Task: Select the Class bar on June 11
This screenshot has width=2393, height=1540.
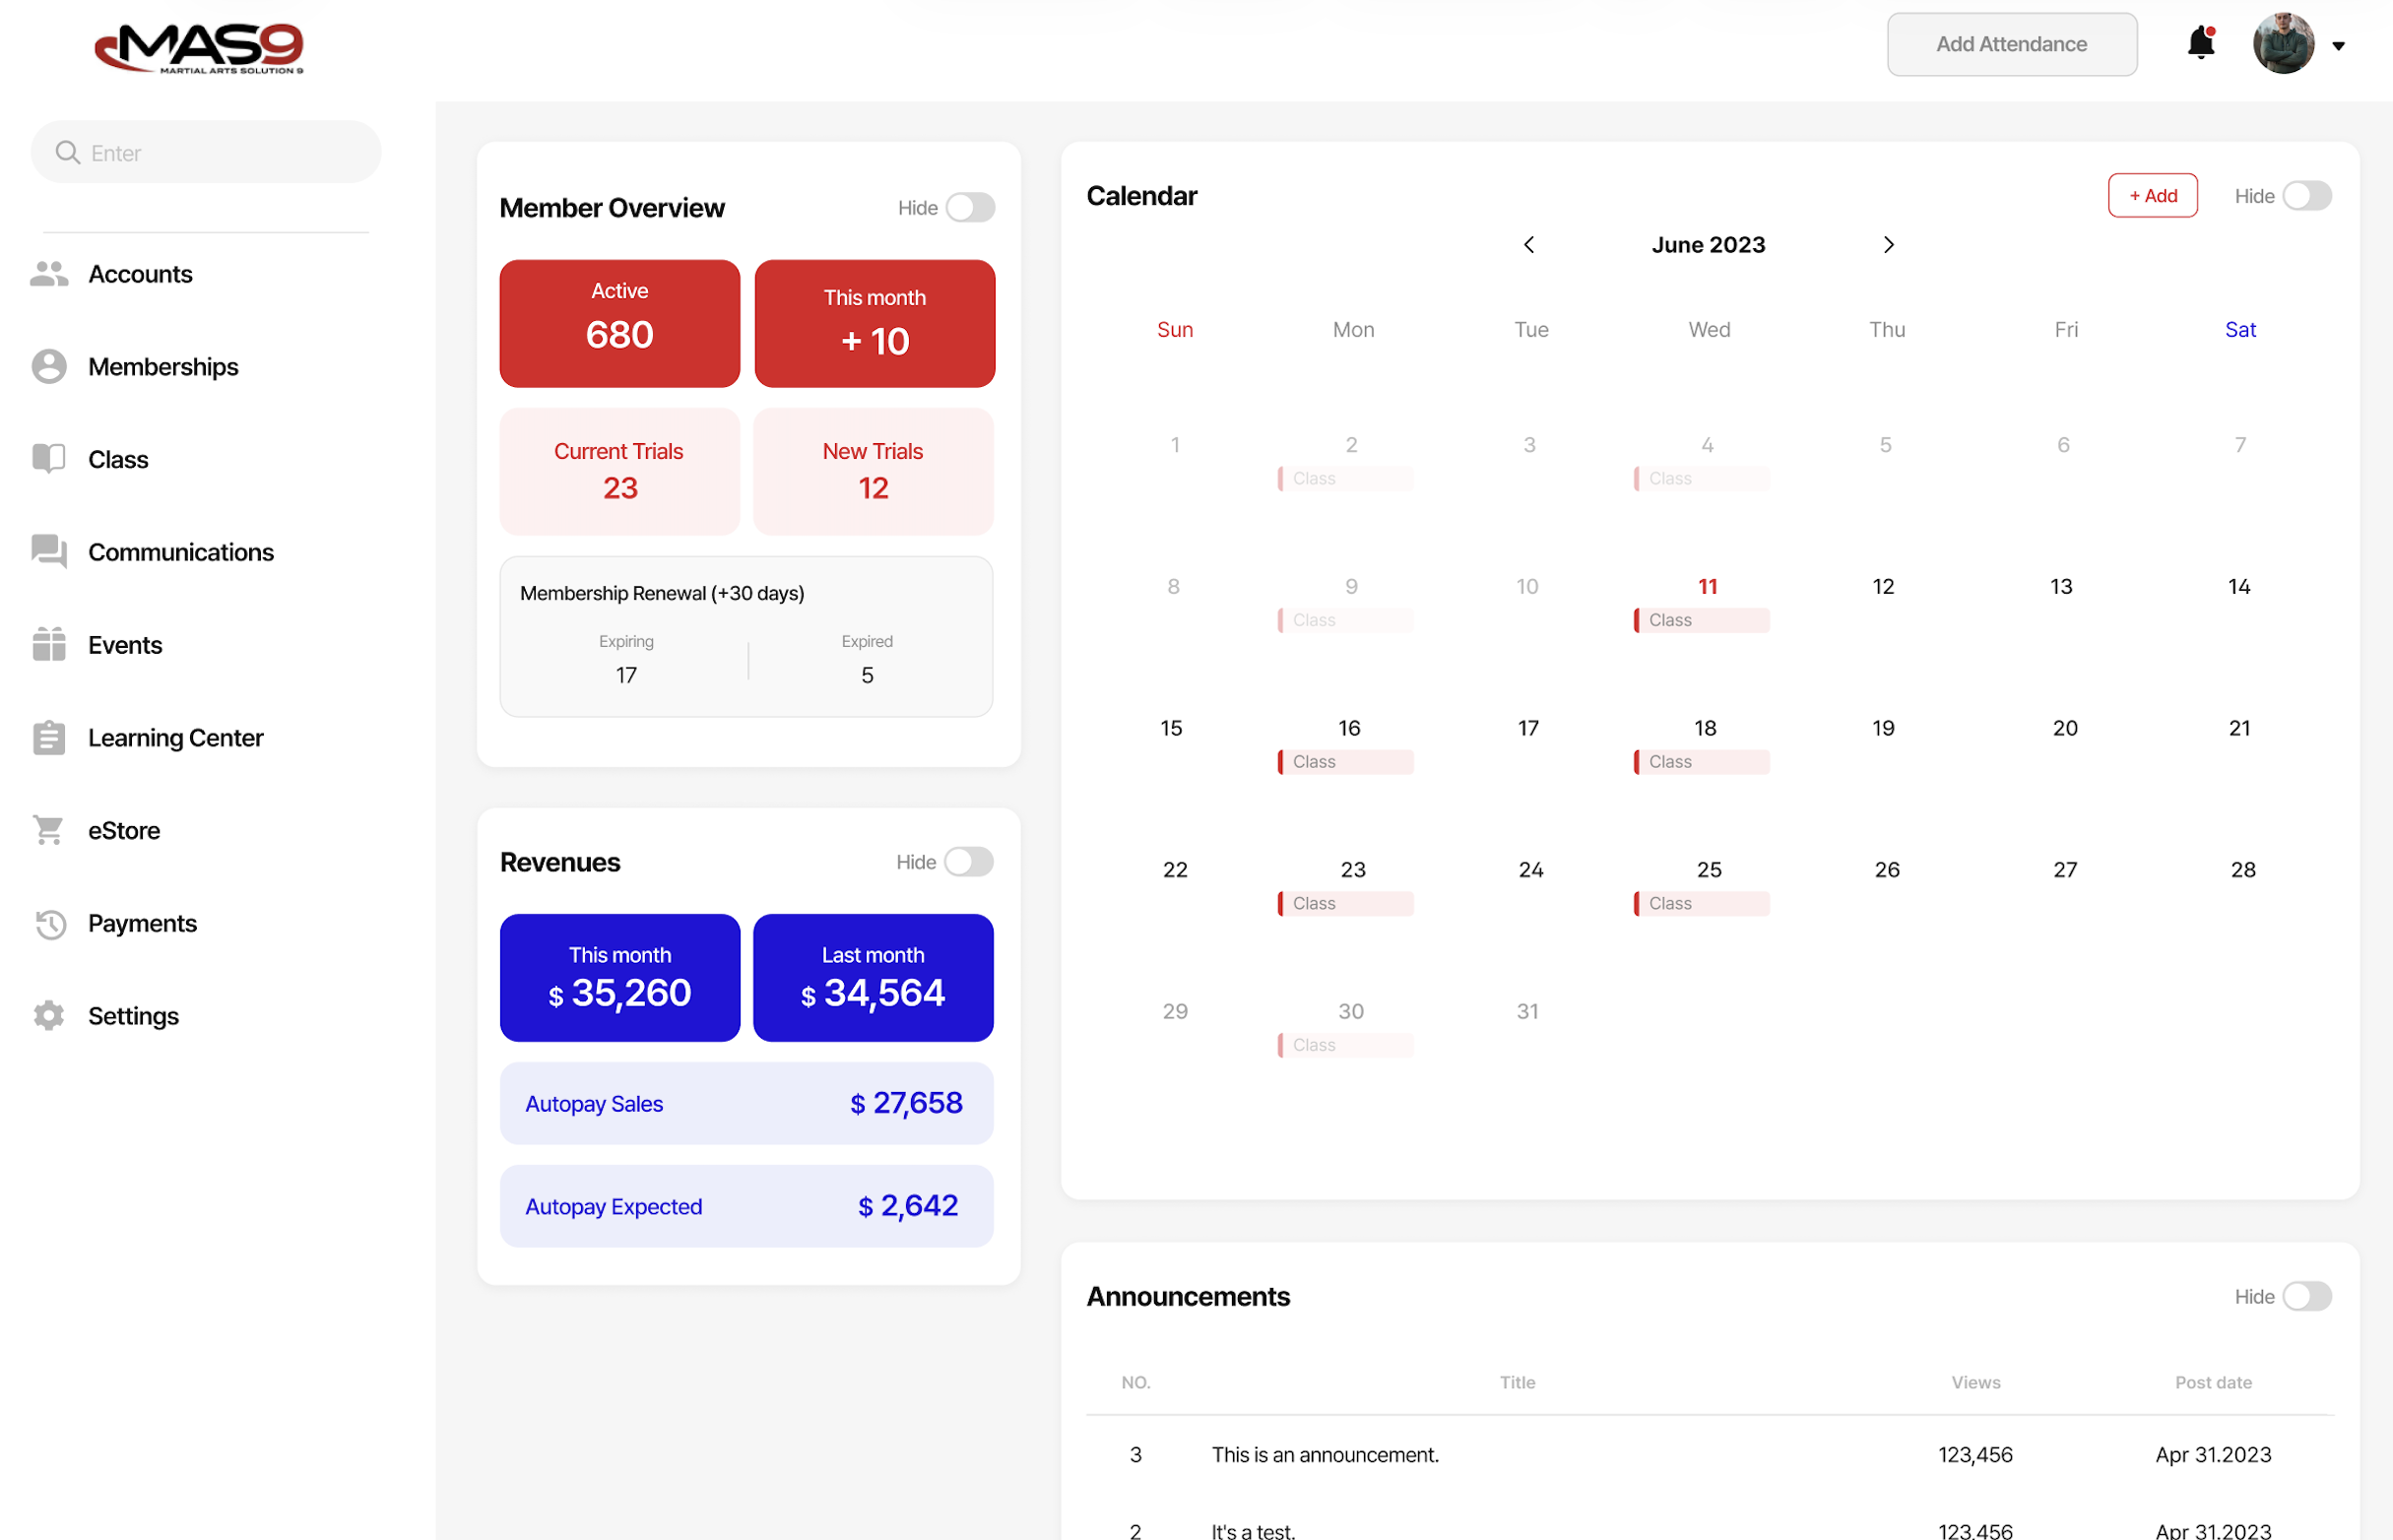Action: (1699, 620)
